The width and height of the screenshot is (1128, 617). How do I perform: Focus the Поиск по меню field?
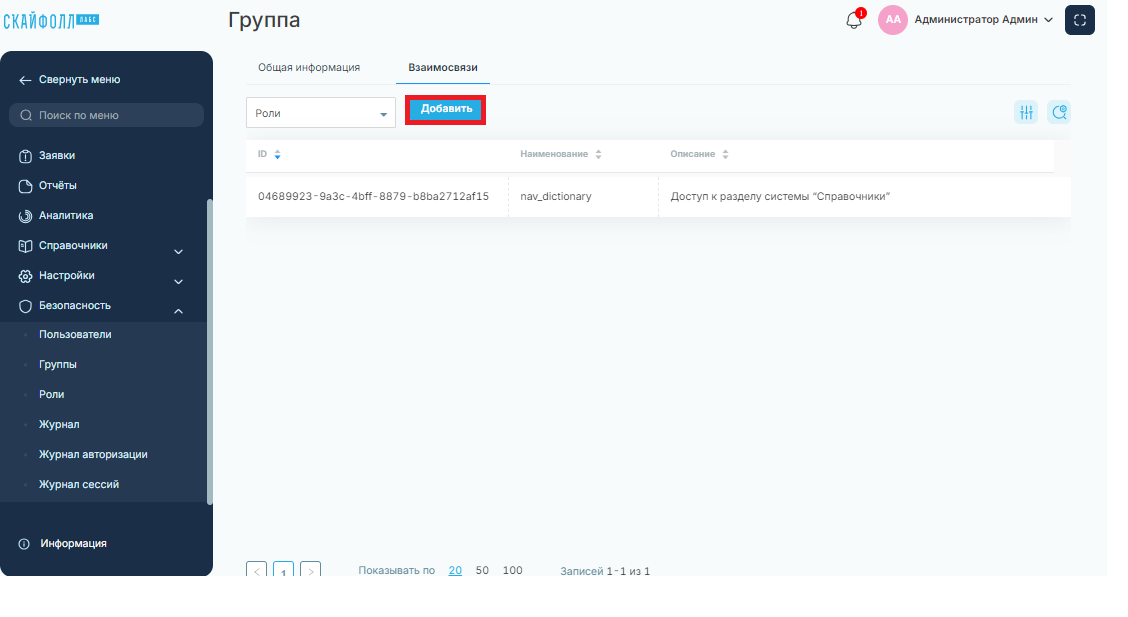coord(106,115)
